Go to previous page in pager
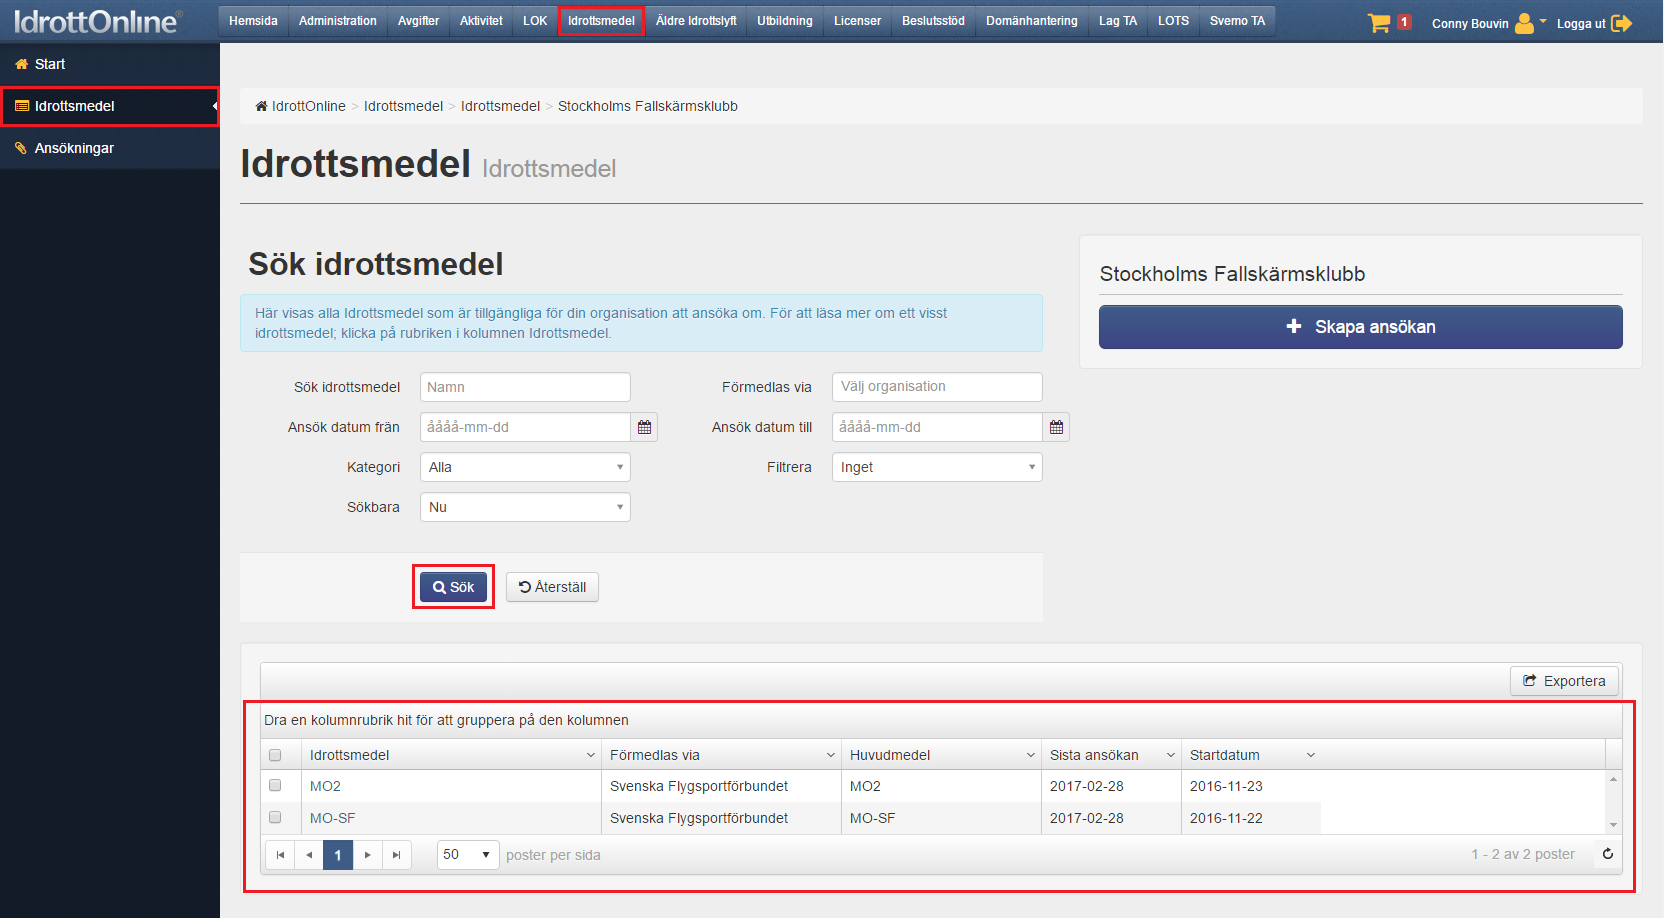Screen dimensions: 1664x918 (x=309, y=855)
